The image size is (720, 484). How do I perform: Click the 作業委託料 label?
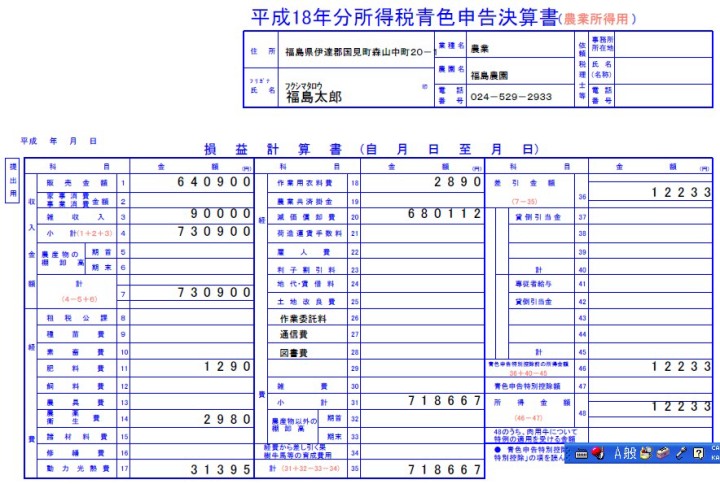point(303,318)
